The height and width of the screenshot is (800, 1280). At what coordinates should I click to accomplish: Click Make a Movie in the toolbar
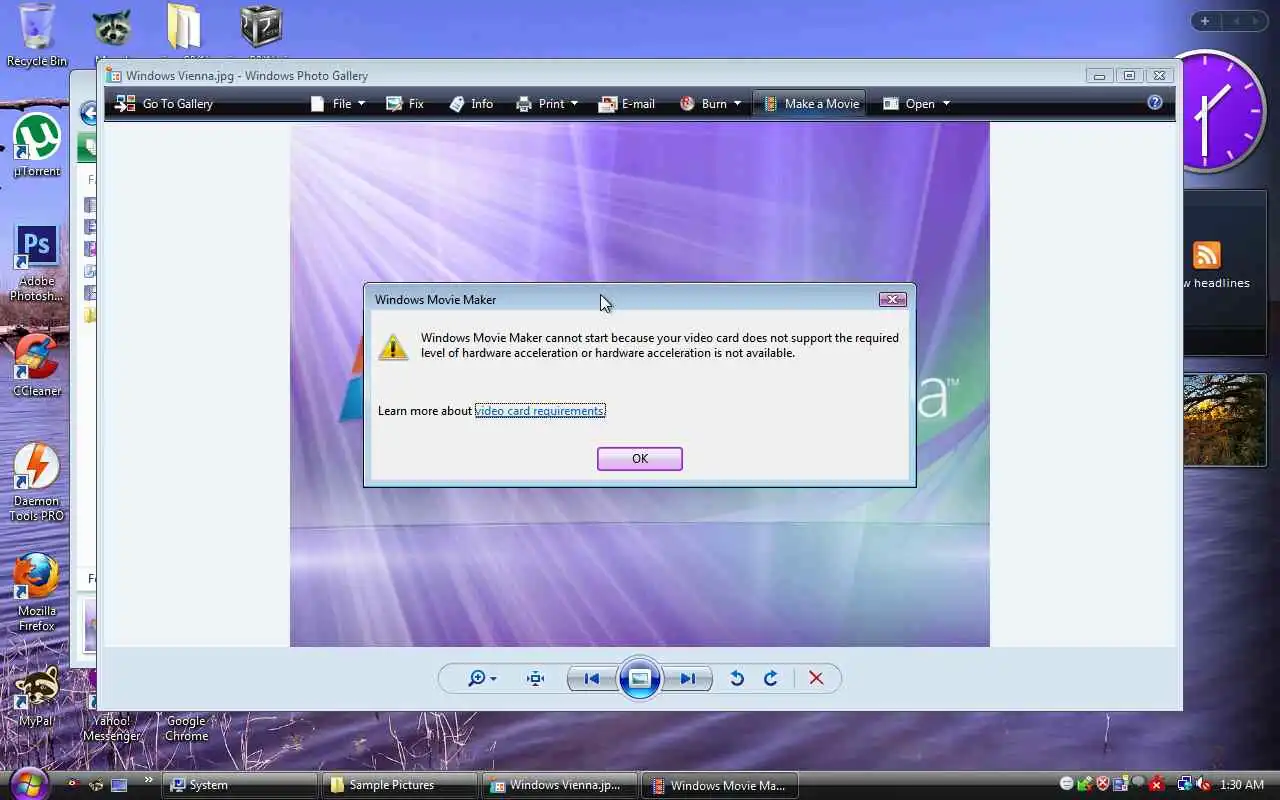[811, 103]
